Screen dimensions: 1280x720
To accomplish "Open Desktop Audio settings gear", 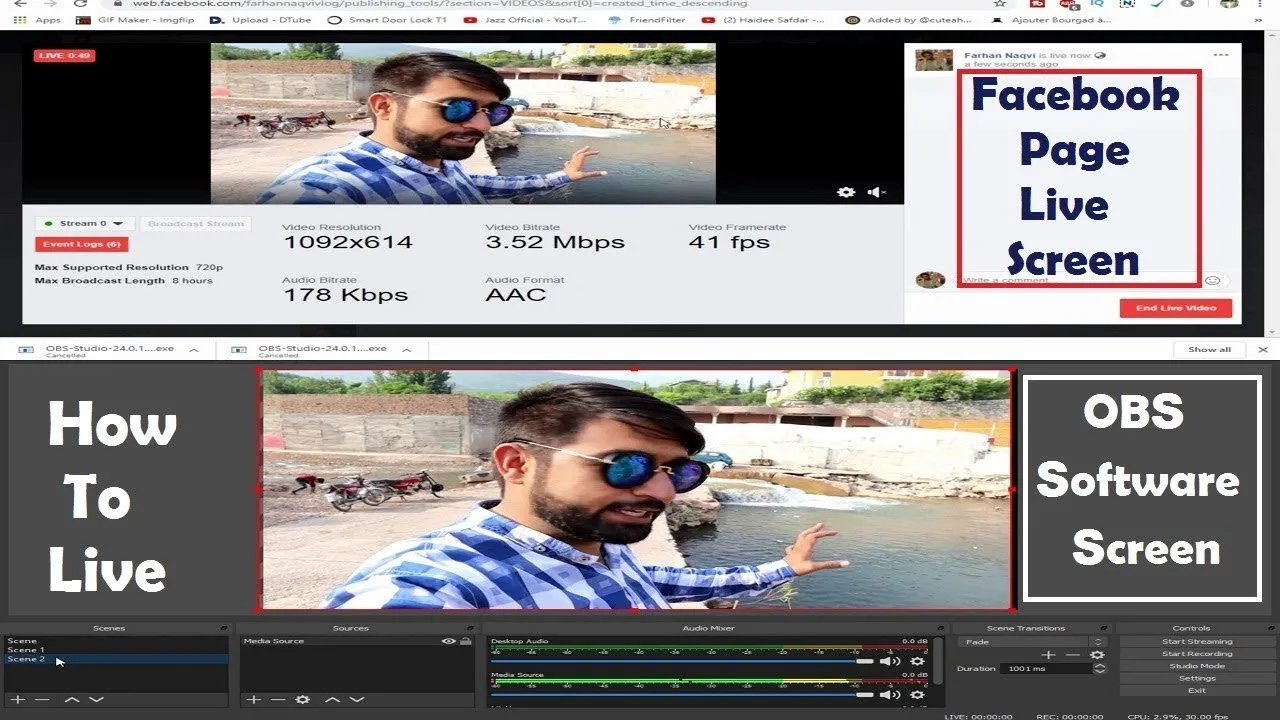I will click(x=916, y=661).
